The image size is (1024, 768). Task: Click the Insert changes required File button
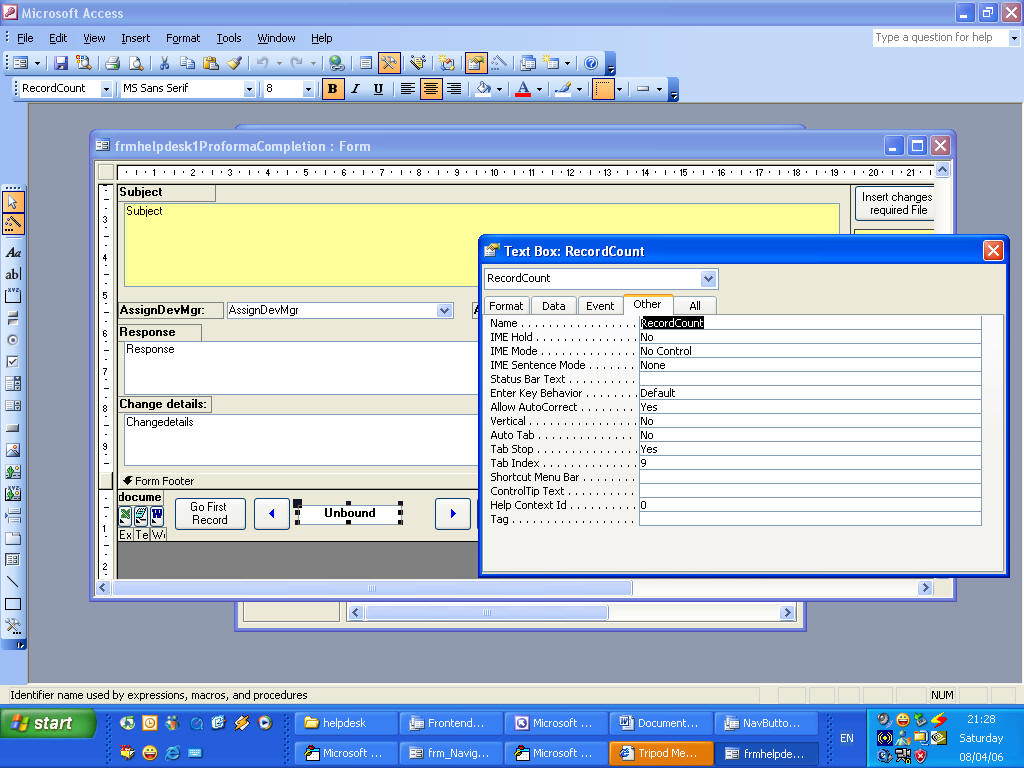click(895, 203)
